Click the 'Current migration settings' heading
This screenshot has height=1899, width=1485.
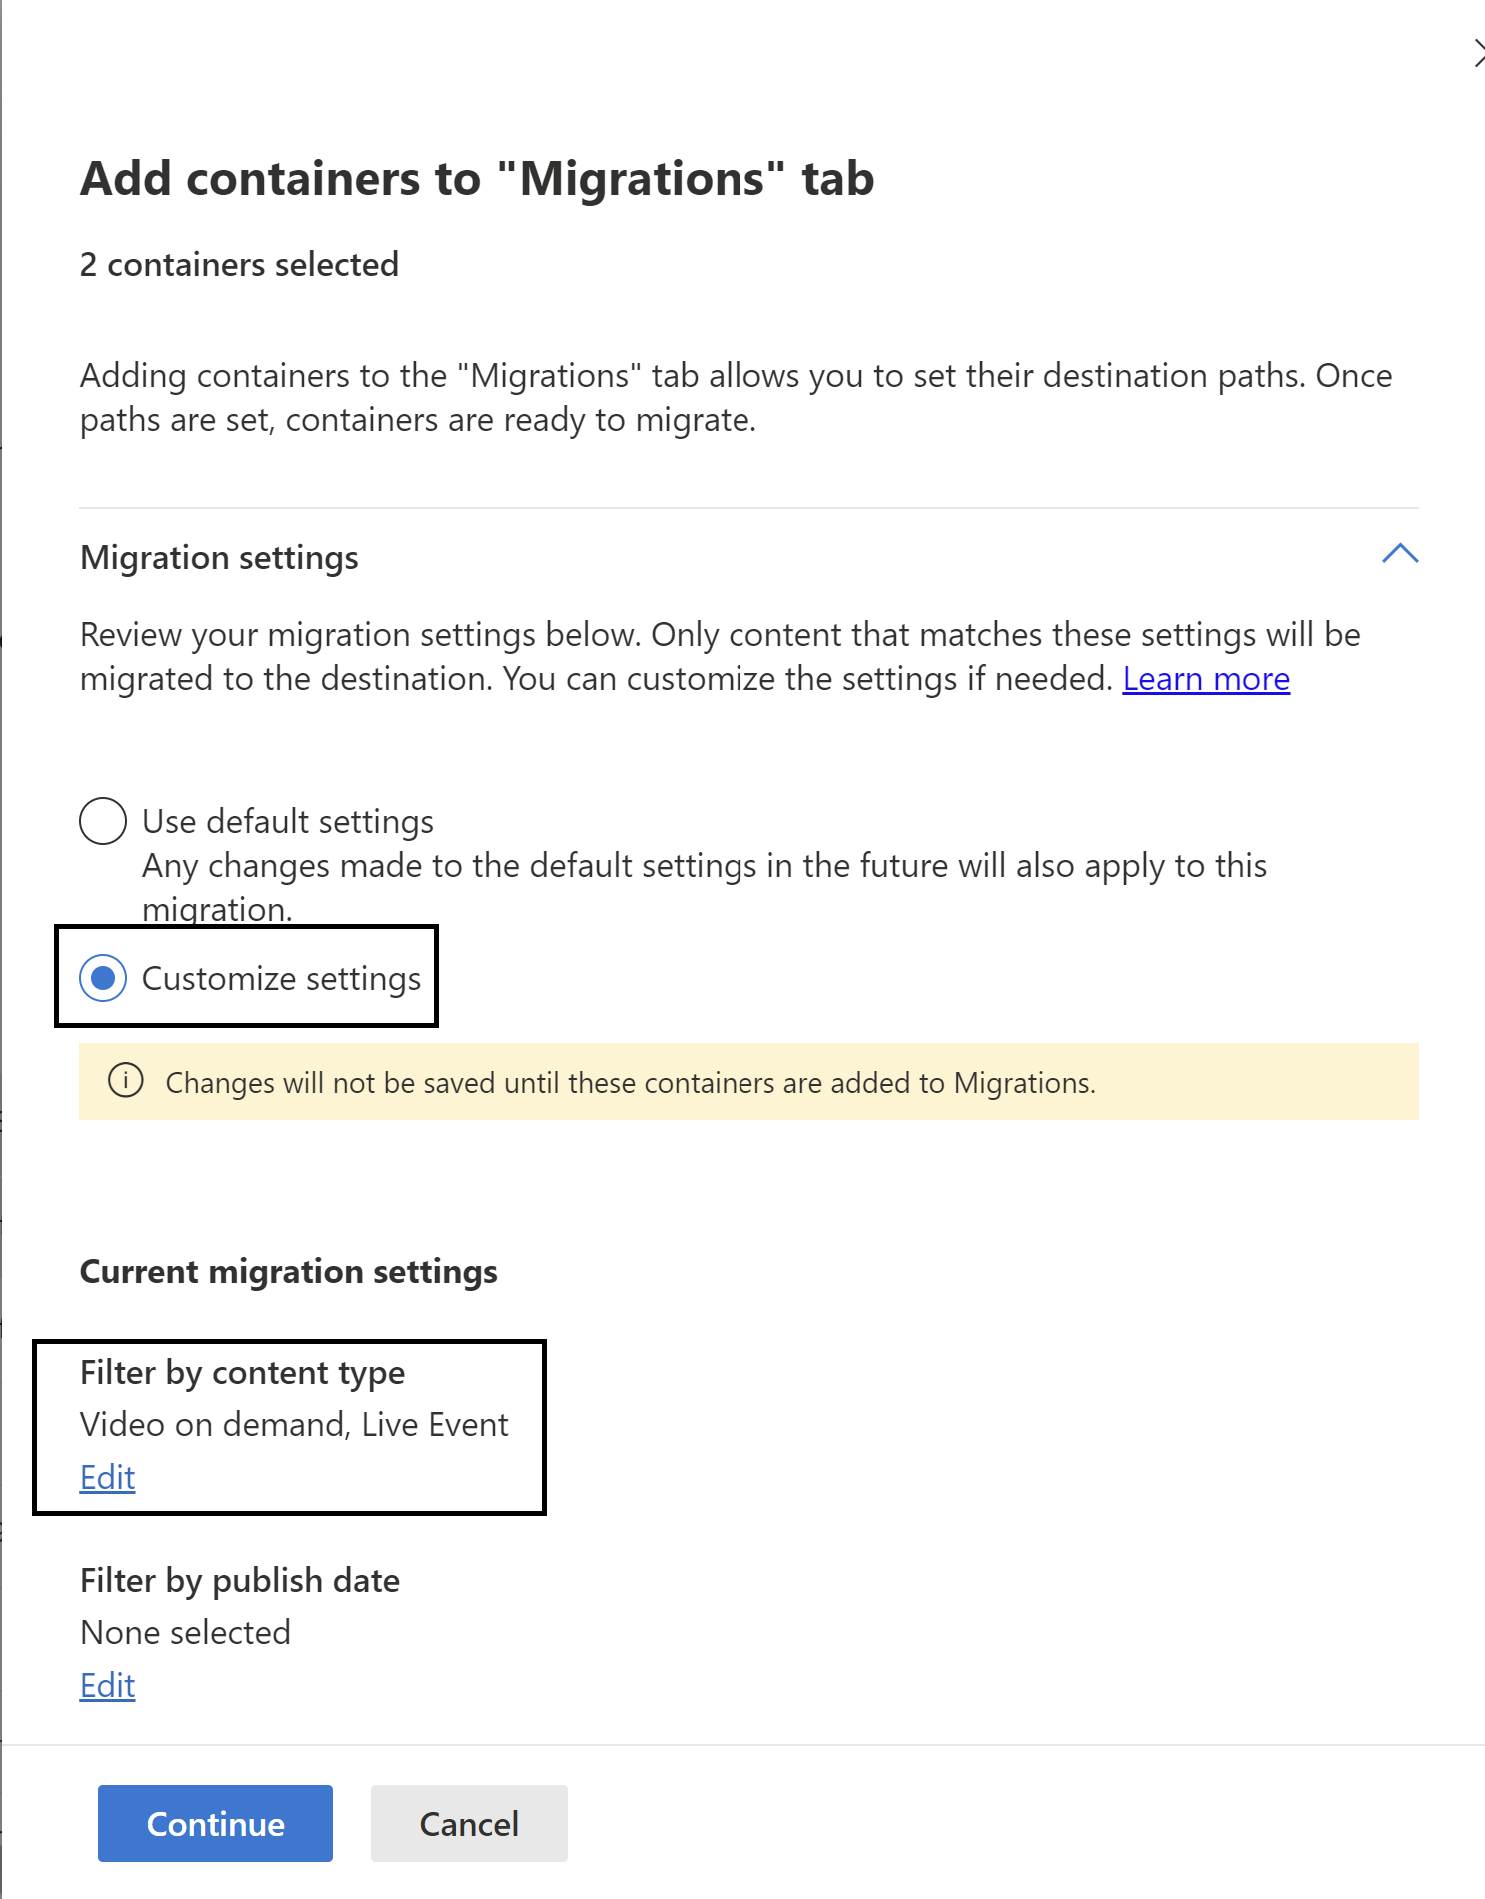click(x=288, y=1271)
